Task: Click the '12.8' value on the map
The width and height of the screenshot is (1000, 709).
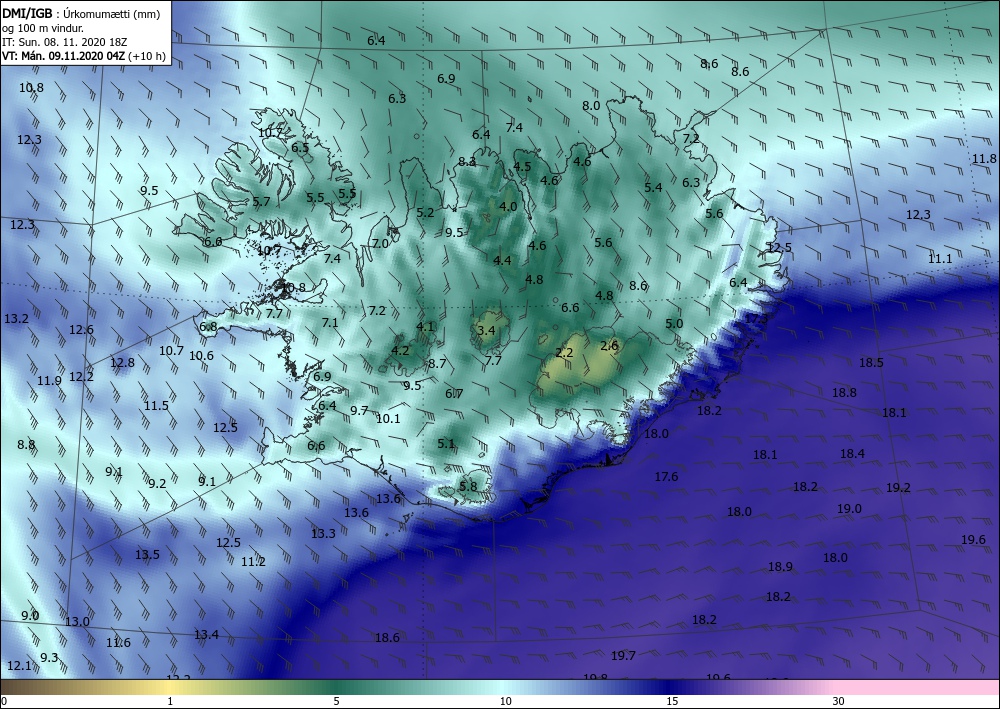Action: pos(122,363)
